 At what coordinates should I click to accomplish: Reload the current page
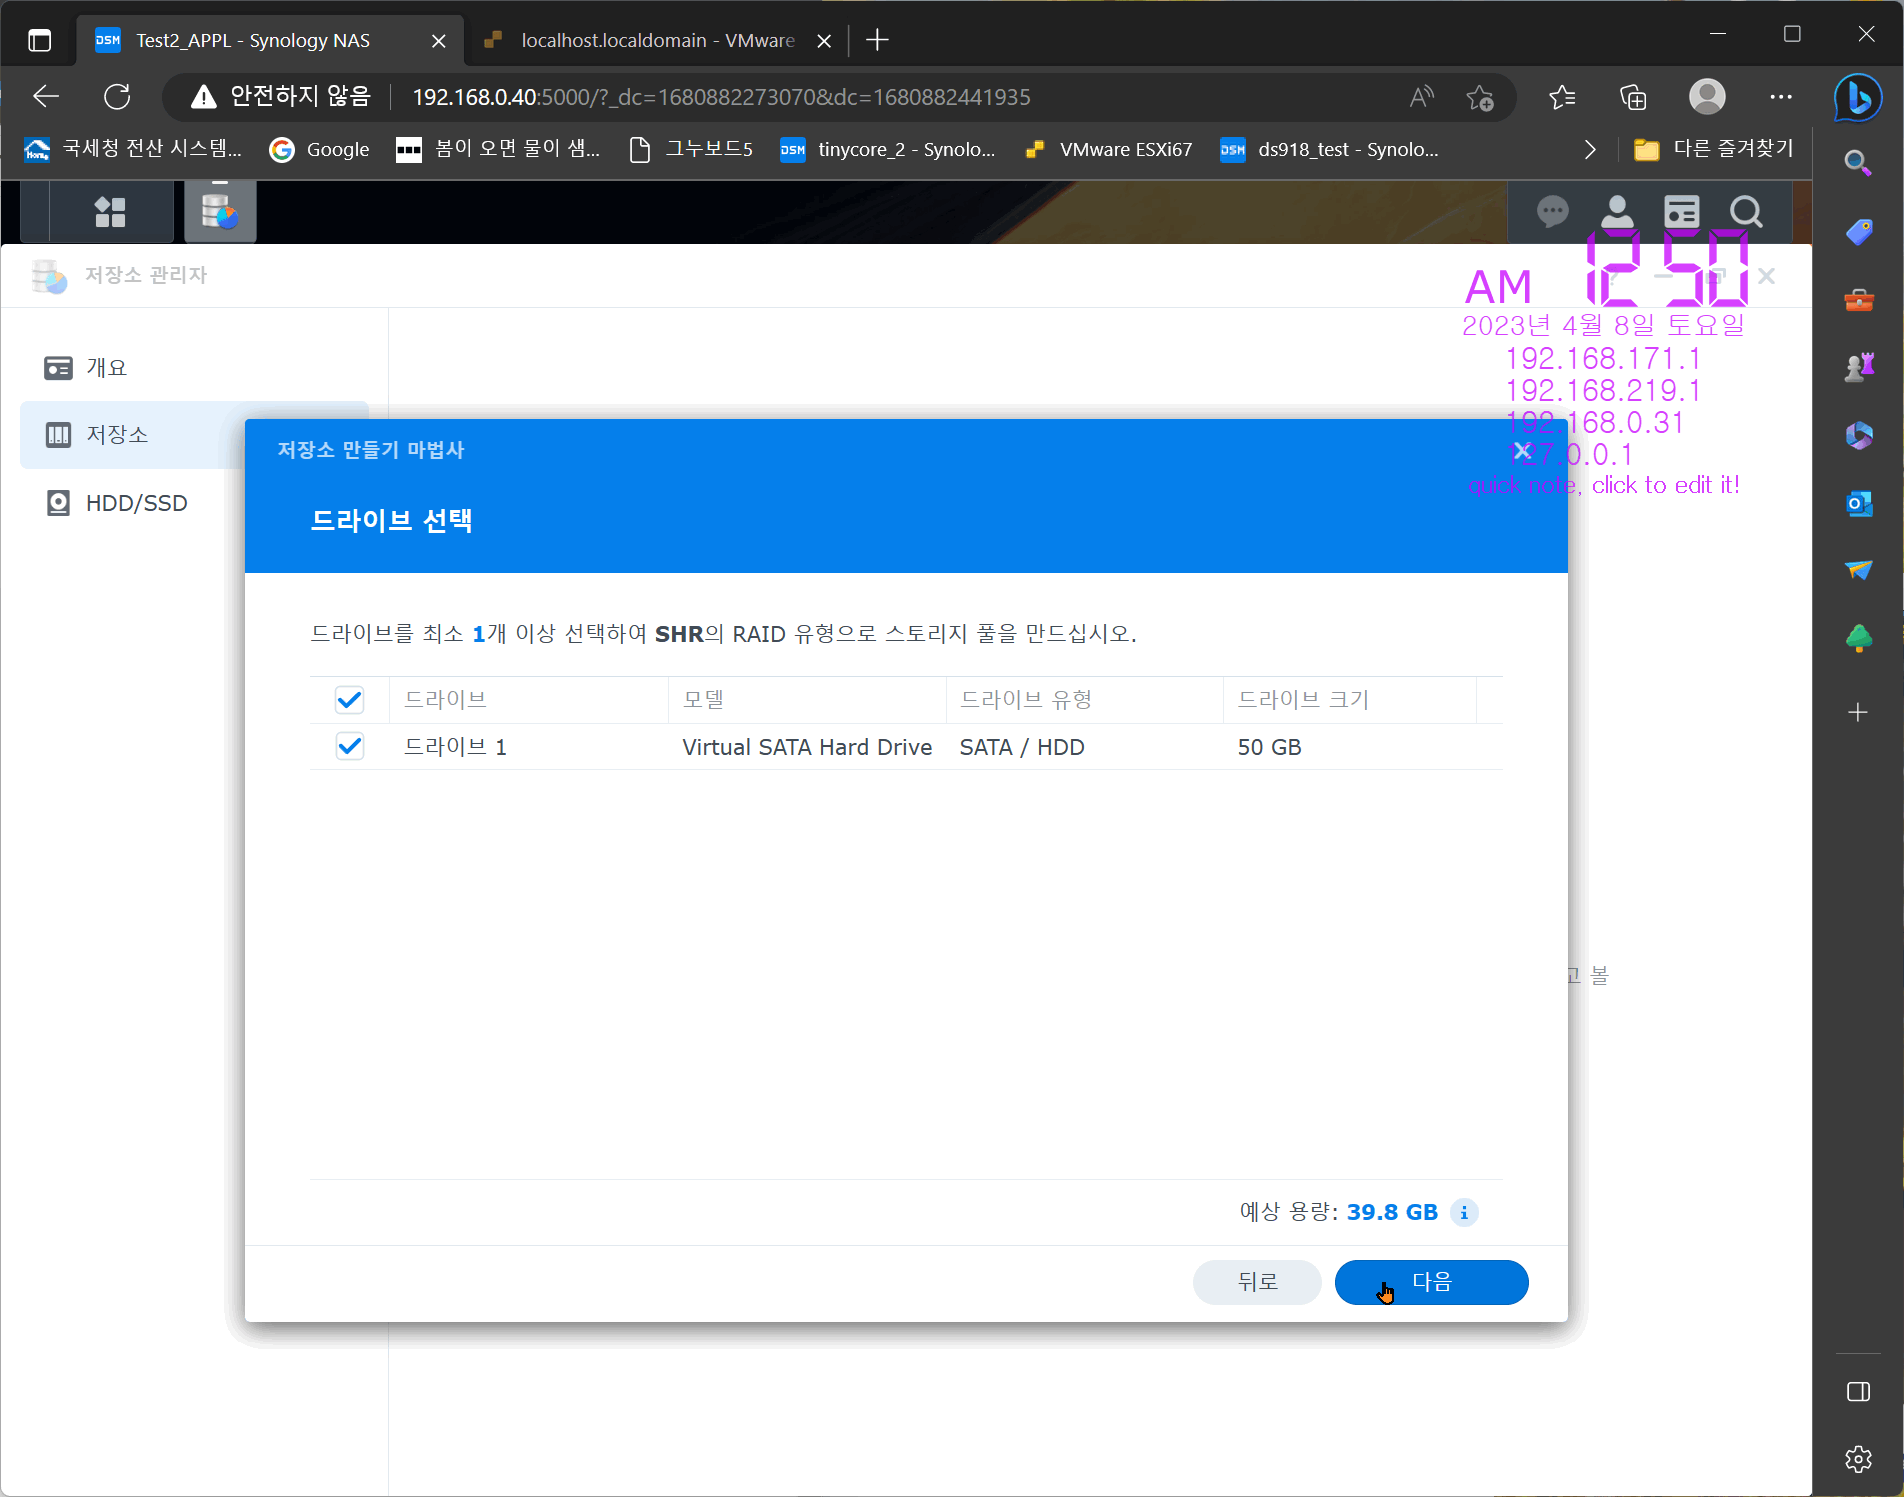point(117,97)
